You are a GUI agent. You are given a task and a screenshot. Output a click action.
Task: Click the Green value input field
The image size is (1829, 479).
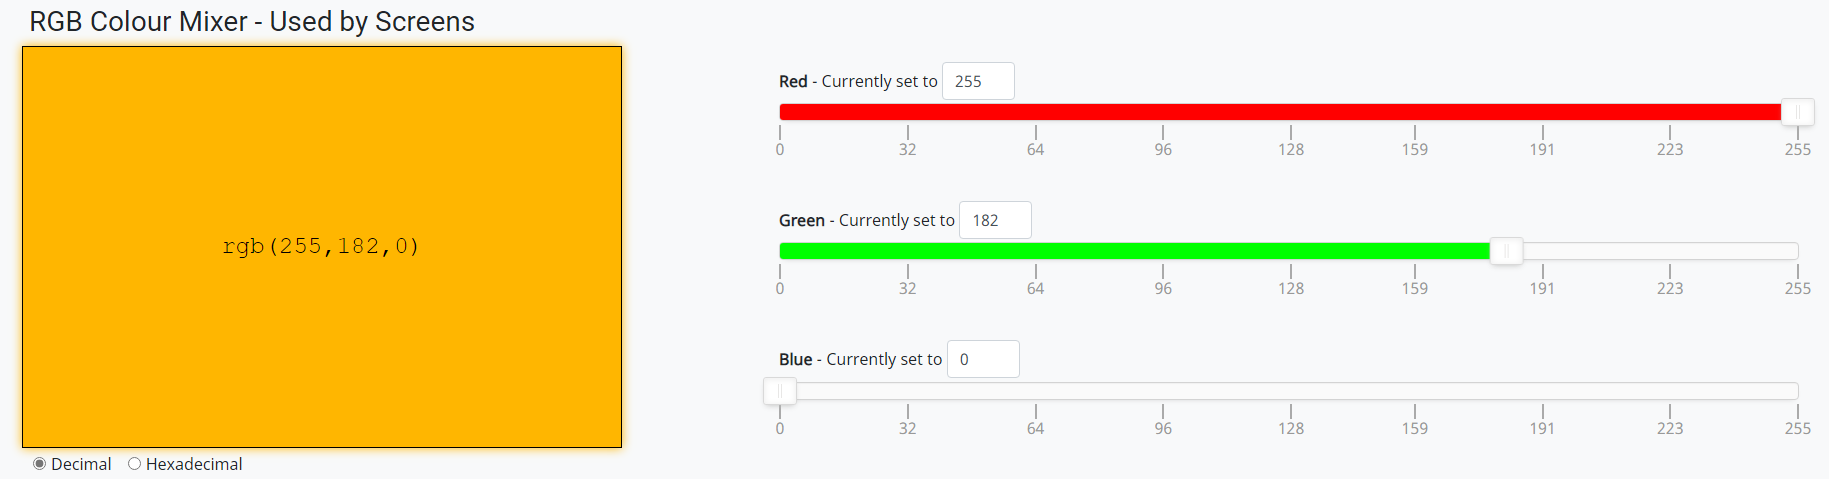[995, 220]
